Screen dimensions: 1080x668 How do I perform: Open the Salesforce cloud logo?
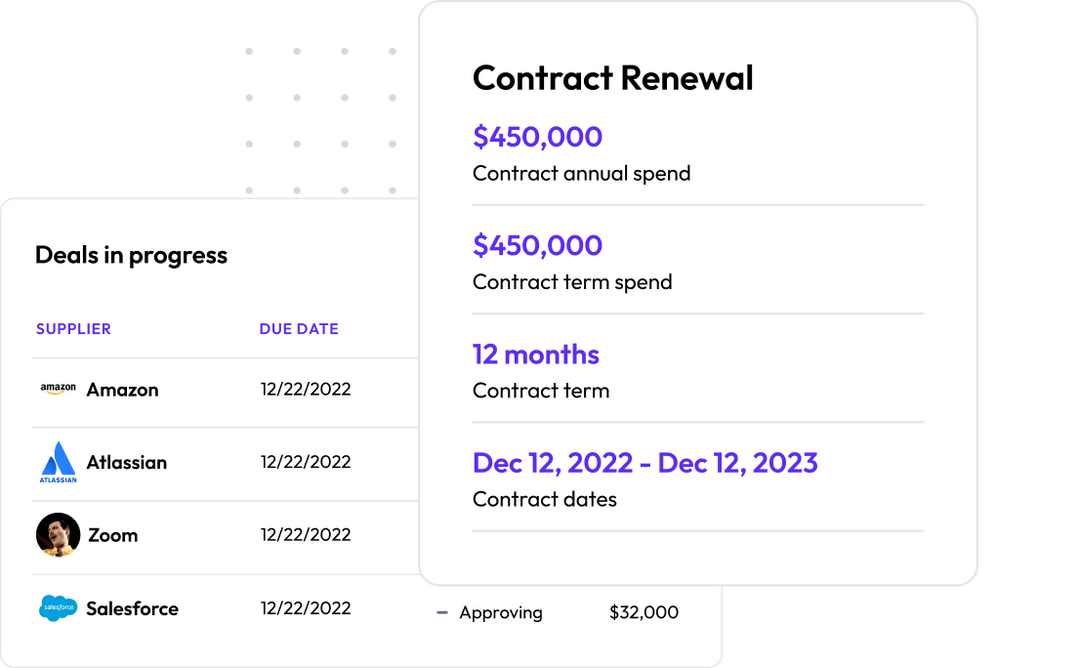pyautogui.click(x=58, y=608)
